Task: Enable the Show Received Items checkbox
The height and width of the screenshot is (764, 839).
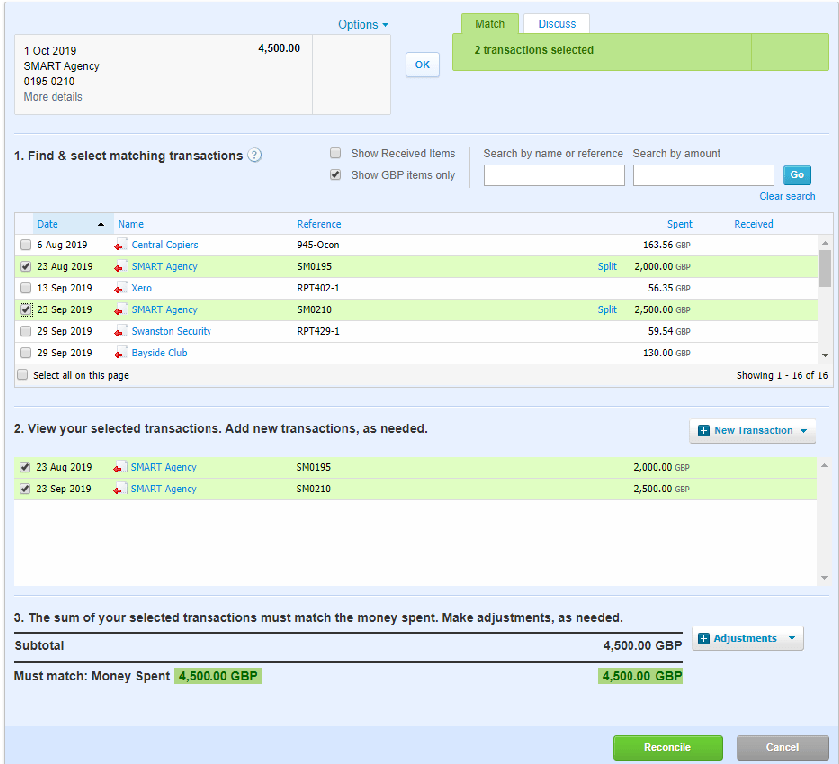Action: pyautogui.click(x=336, y=153)
